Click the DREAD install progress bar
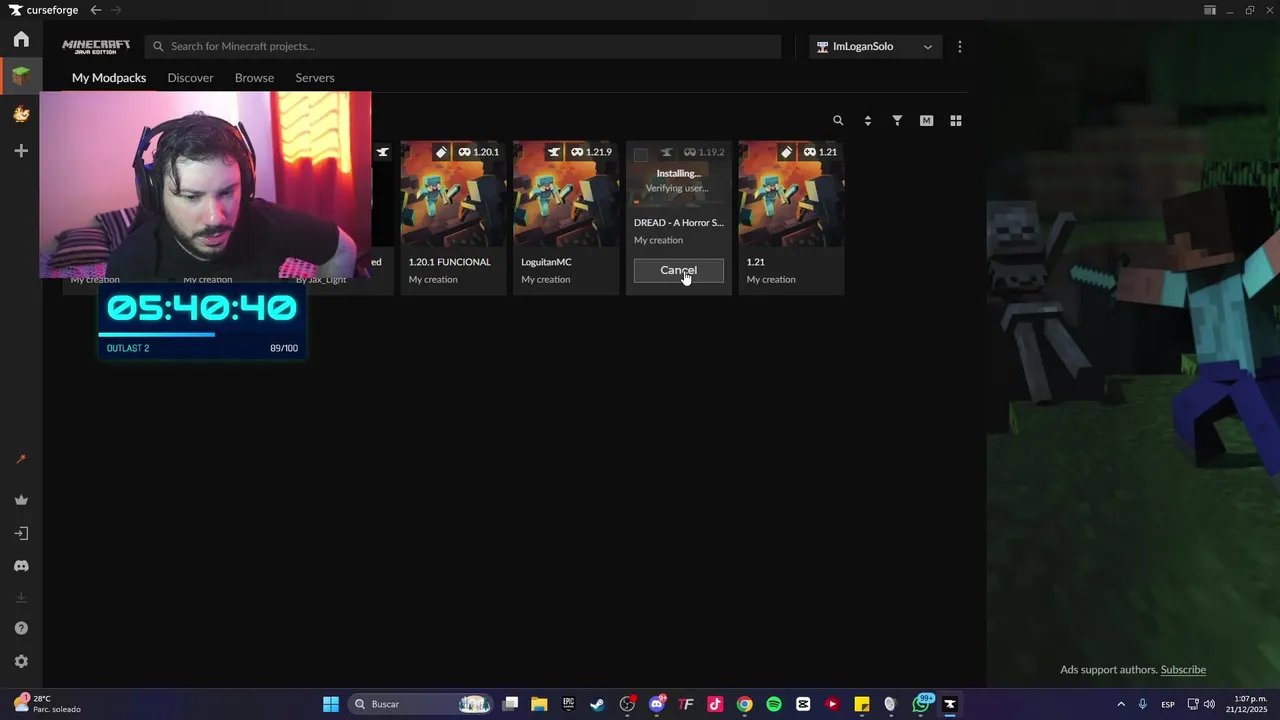This screenshot has width=1280, height=720. (679, 202)
